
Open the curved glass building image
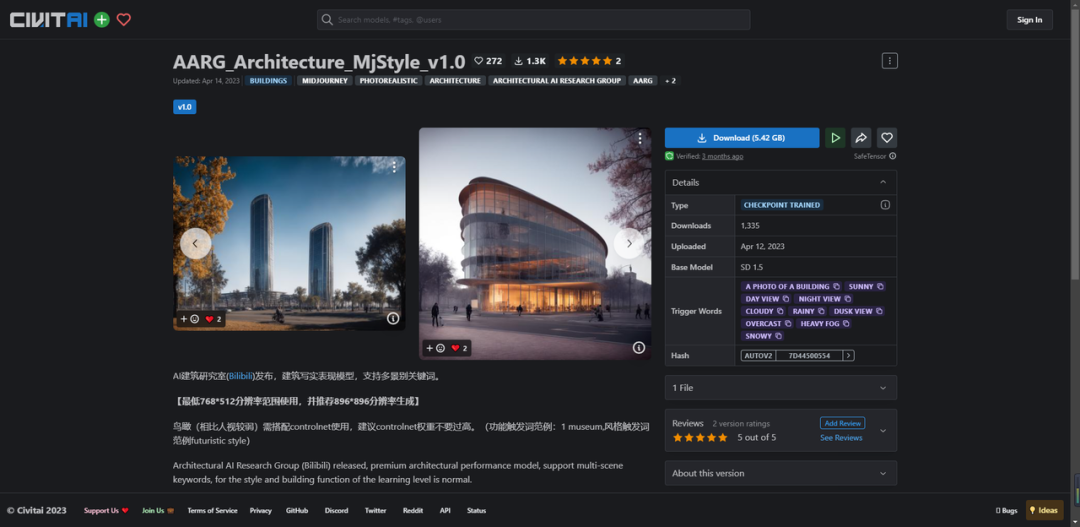click(x=535, y=243)
